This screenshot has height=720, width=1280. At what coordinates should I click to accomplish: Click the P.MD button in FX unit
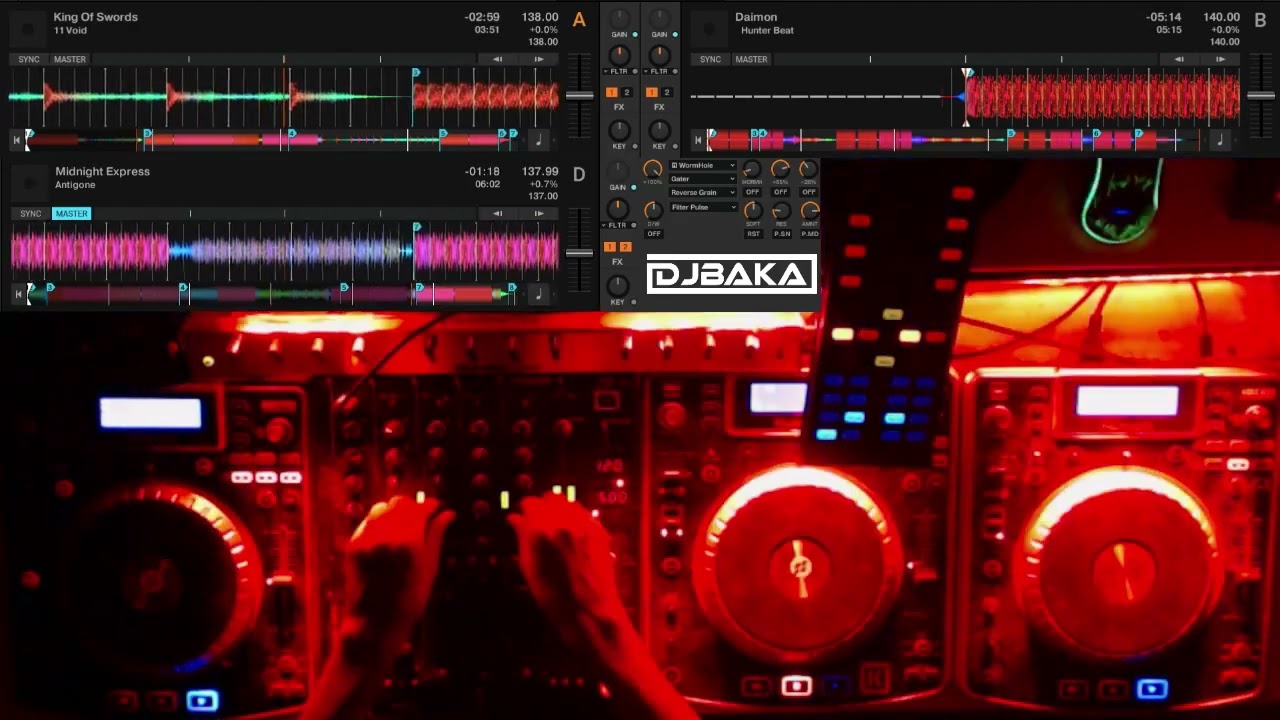(810, 234)
